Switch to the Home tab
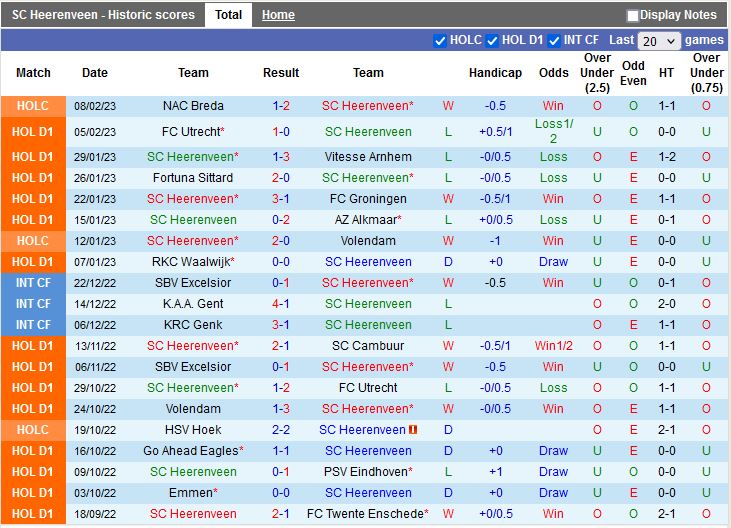The height and width of the screenshot is (528, 731). pyautogui.click(x=278, y=15)
